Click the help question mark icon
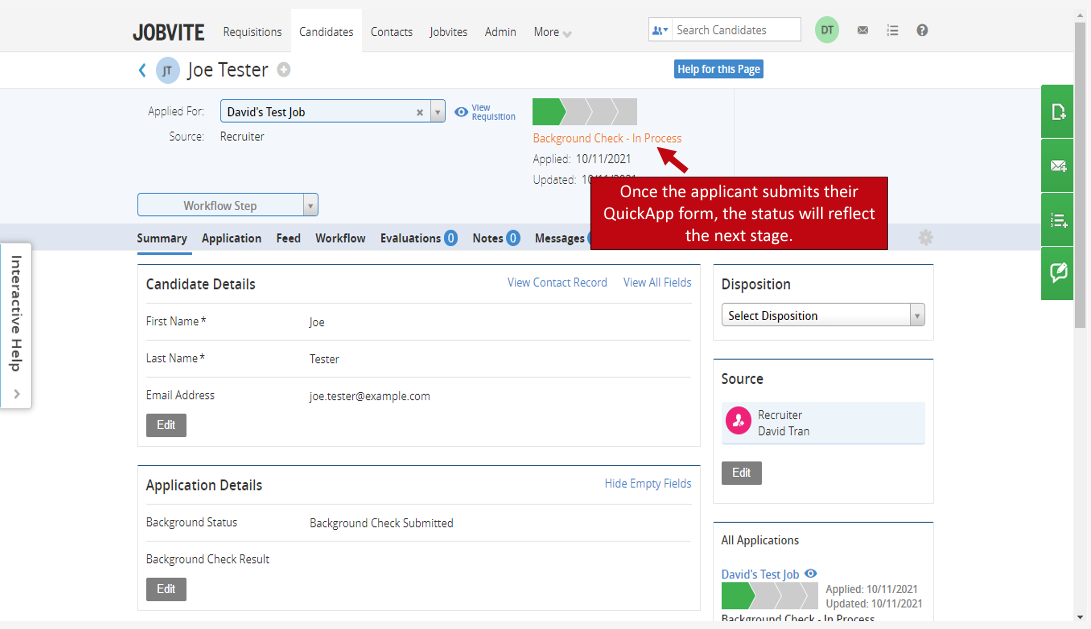The image size is (1091, 629). pyautogui.click(x=922, y=31)
